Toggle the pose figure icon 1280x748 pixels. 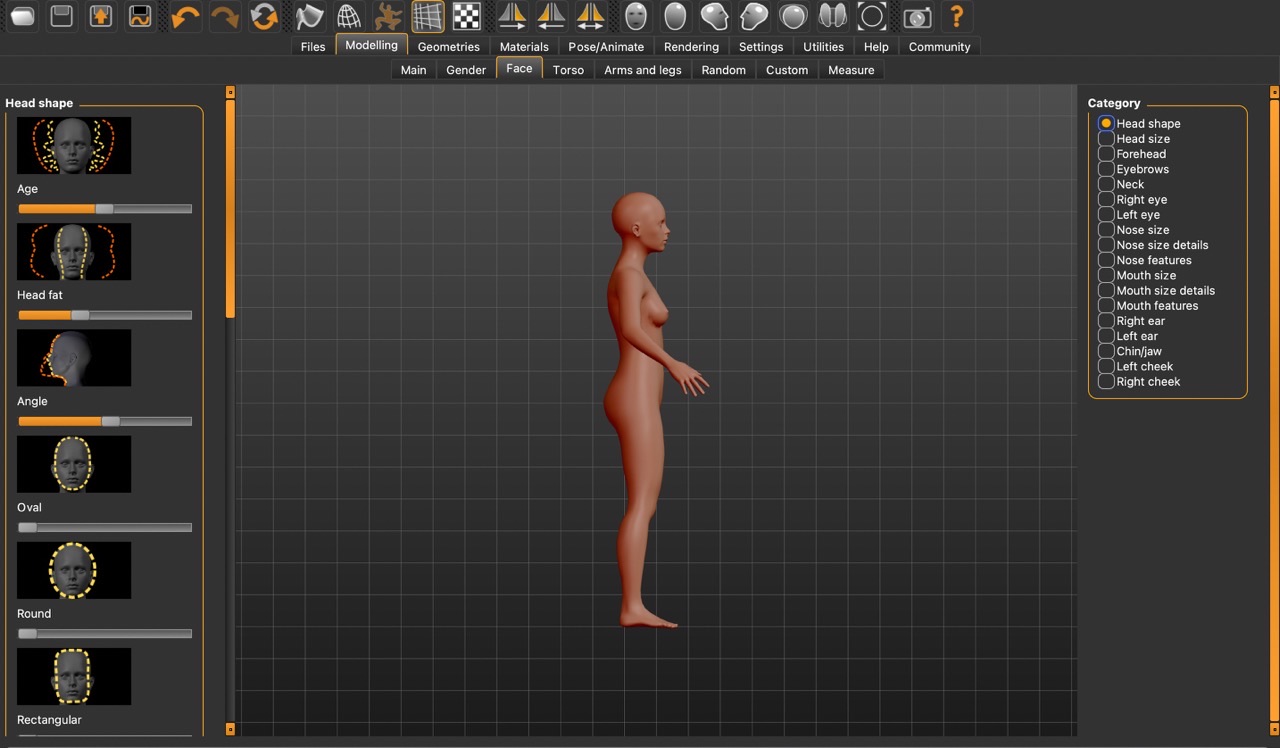pyautogui.click(x=387, y=16)
